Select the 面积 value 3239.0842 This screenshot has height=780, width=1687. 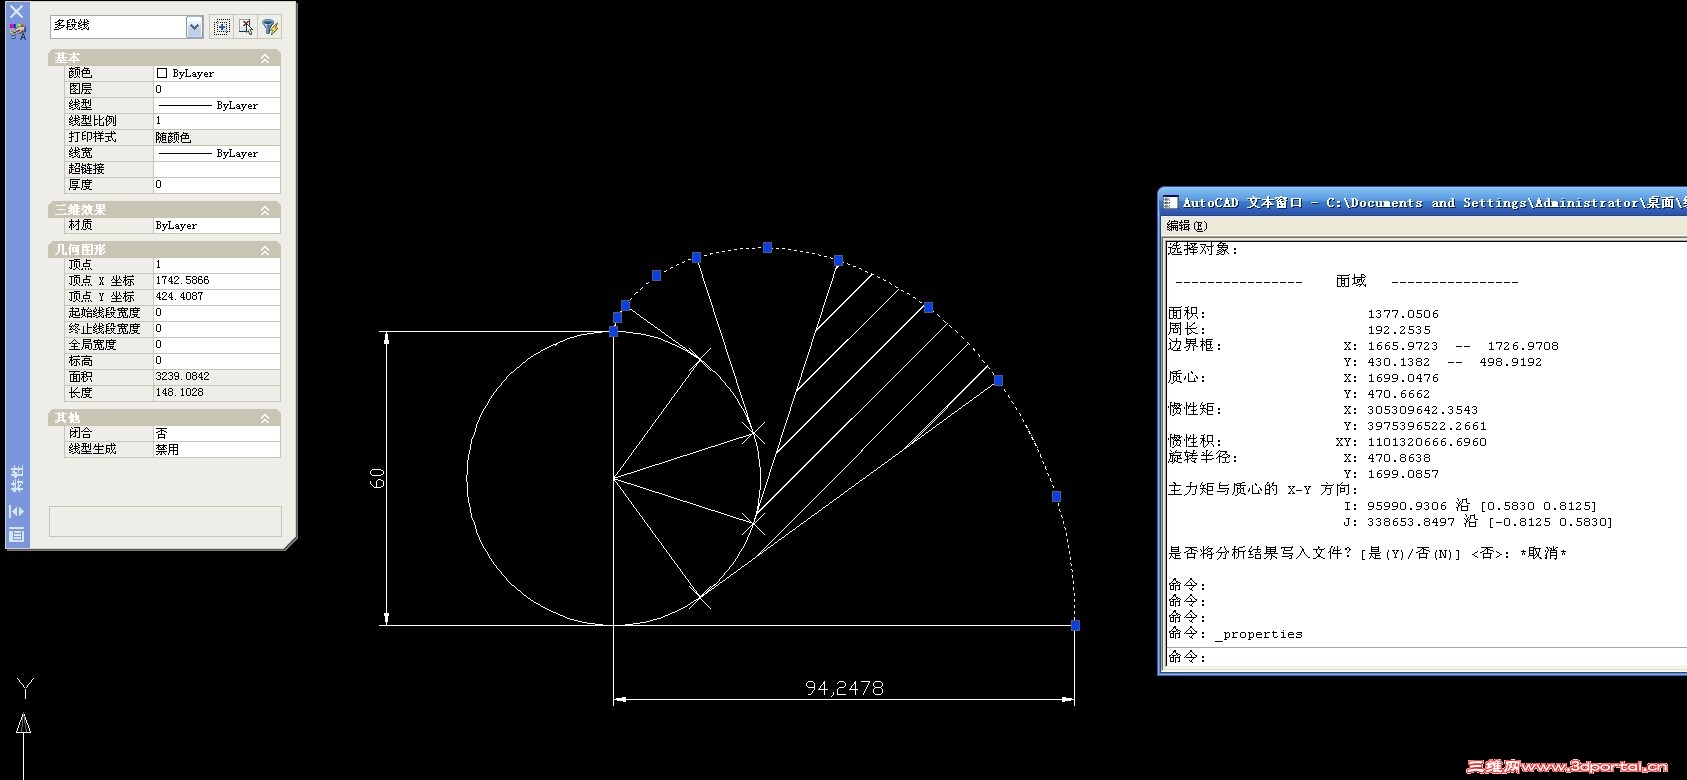pos(216,377)
